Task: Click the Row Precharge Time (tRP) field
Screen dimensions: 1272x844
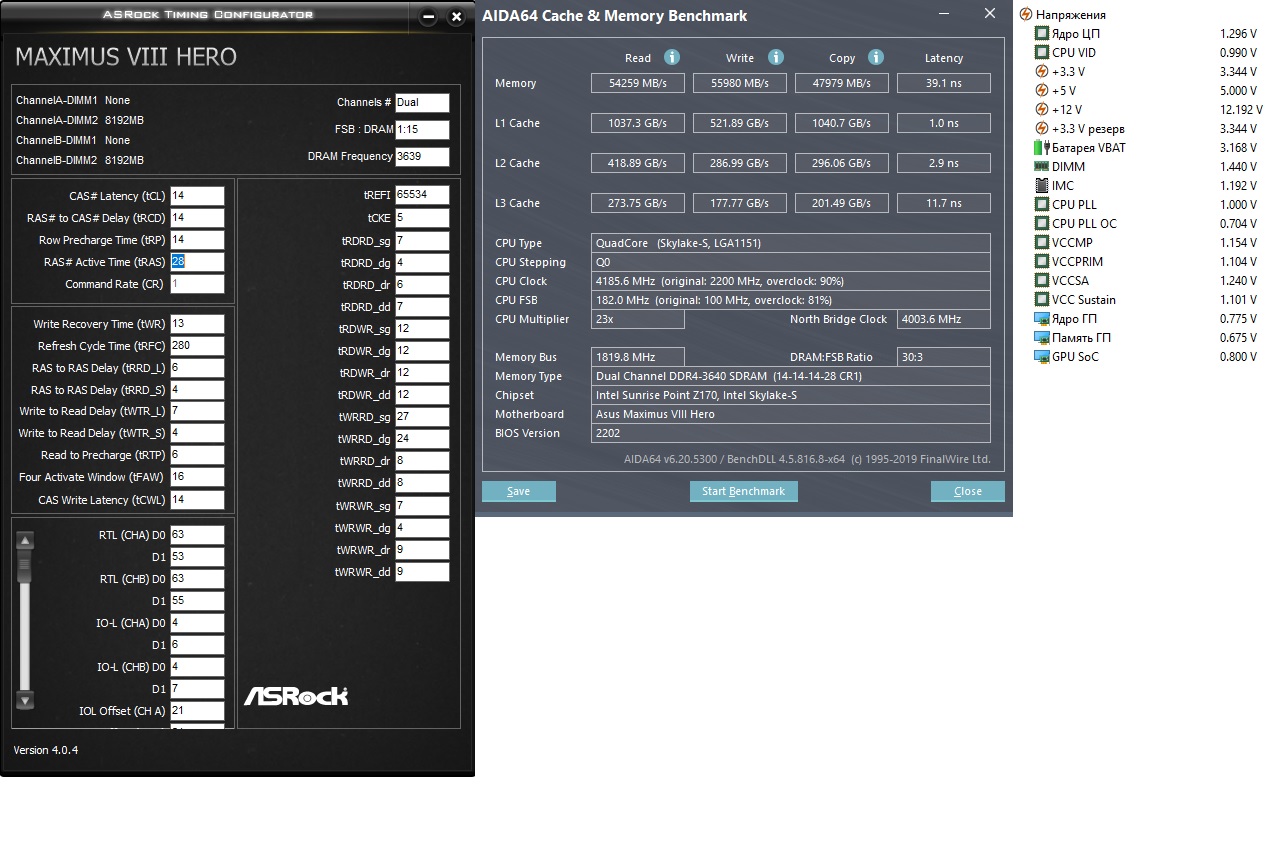Action: [x=197, y=240]
